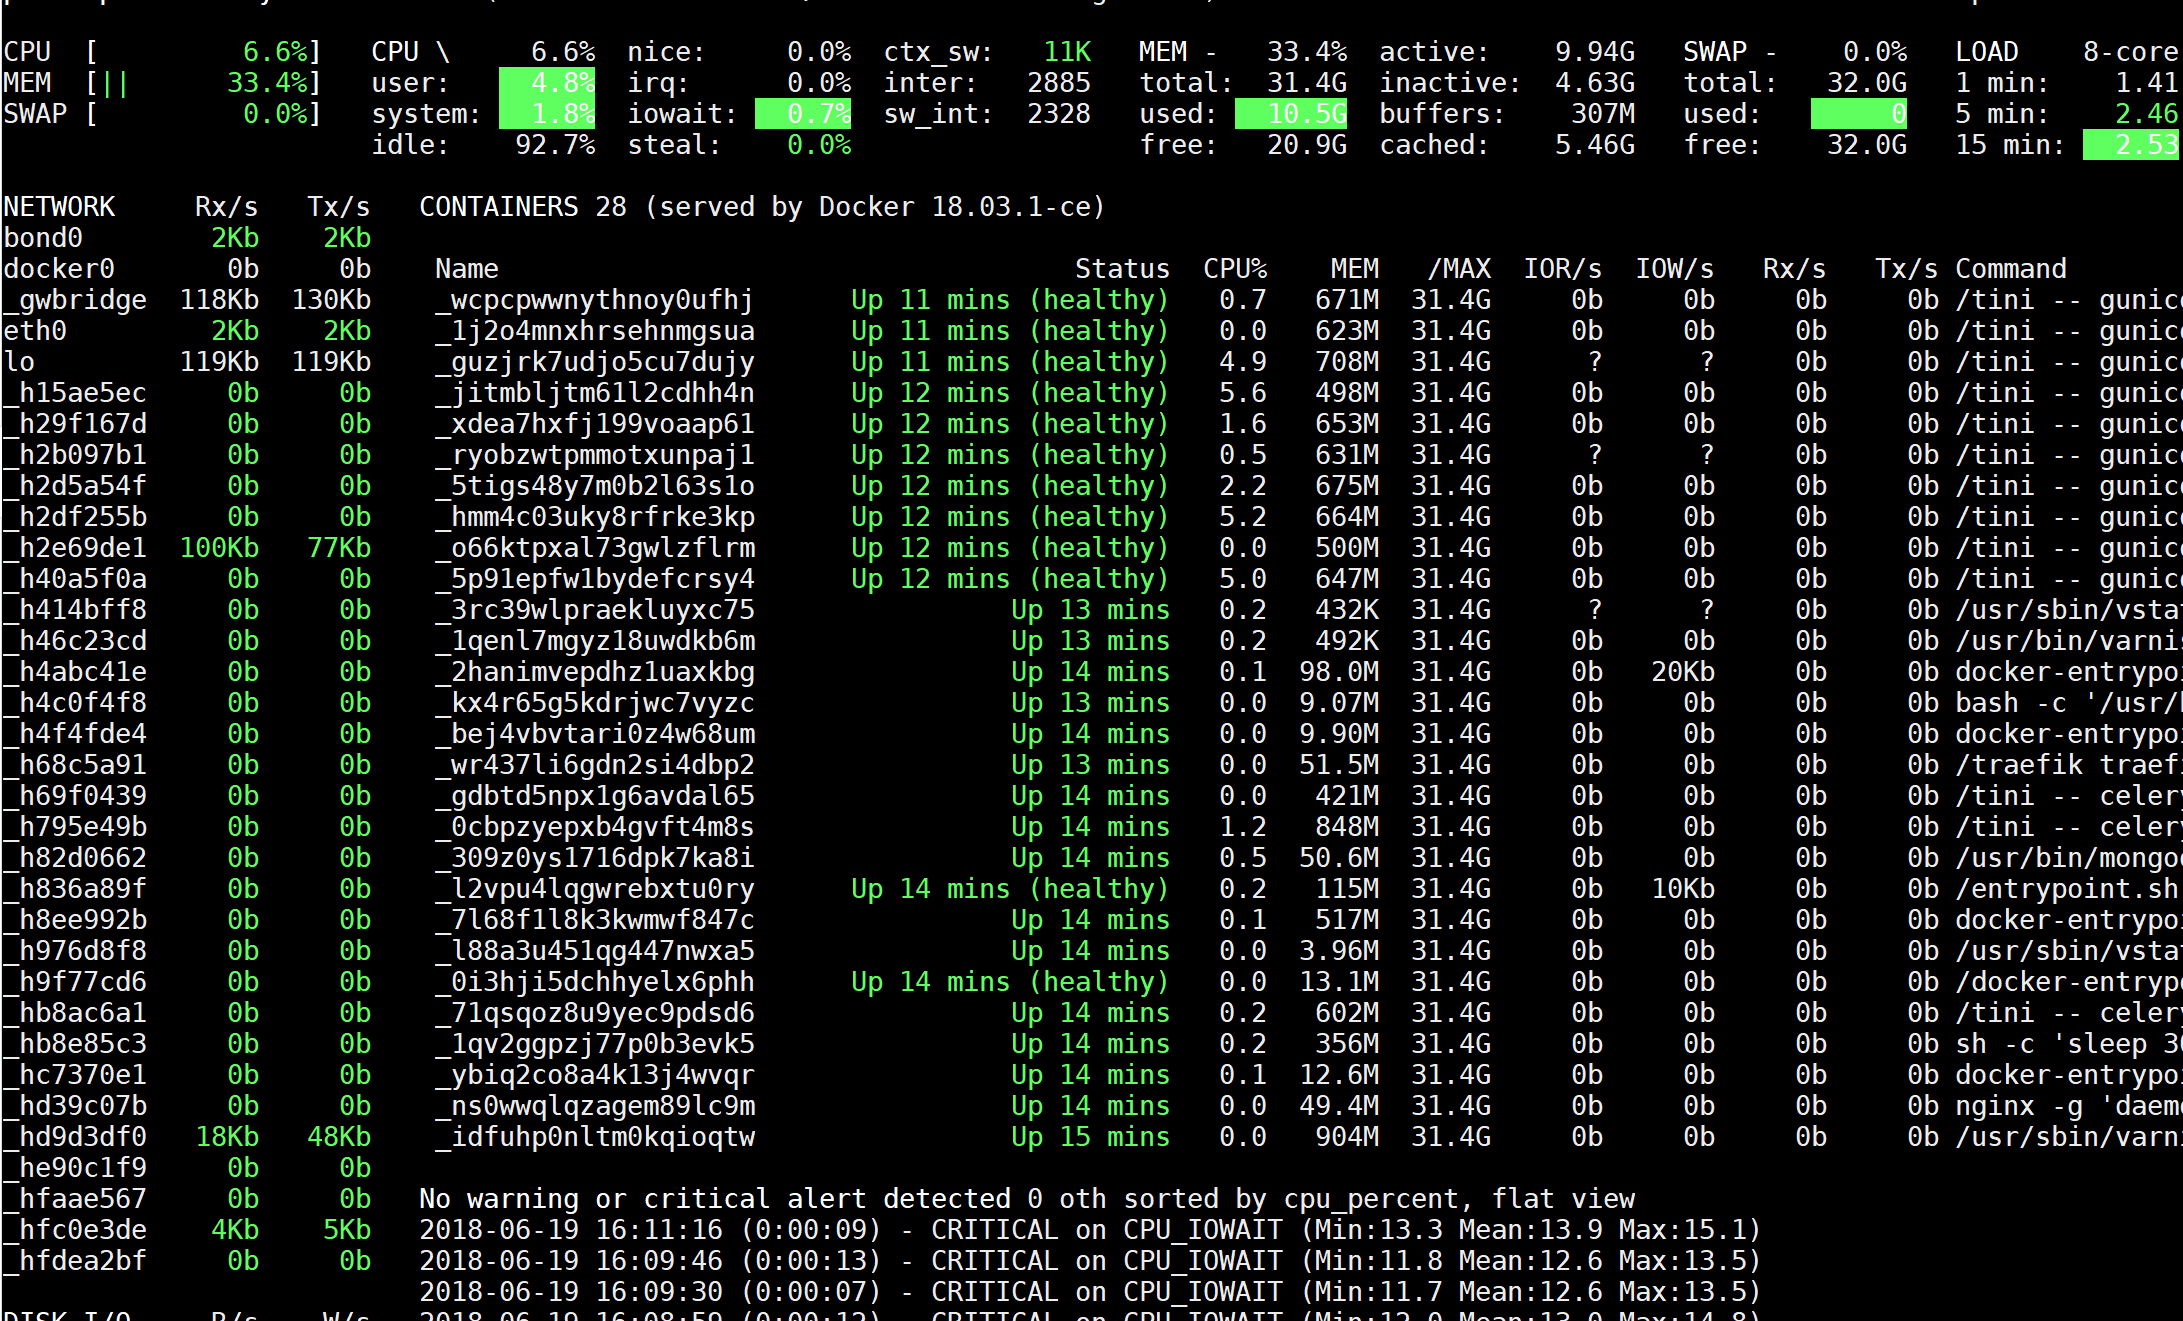The height and width of the screenshot is (1321, 2183).
Task: Click the Command column header
Action: coord(2010,268)
